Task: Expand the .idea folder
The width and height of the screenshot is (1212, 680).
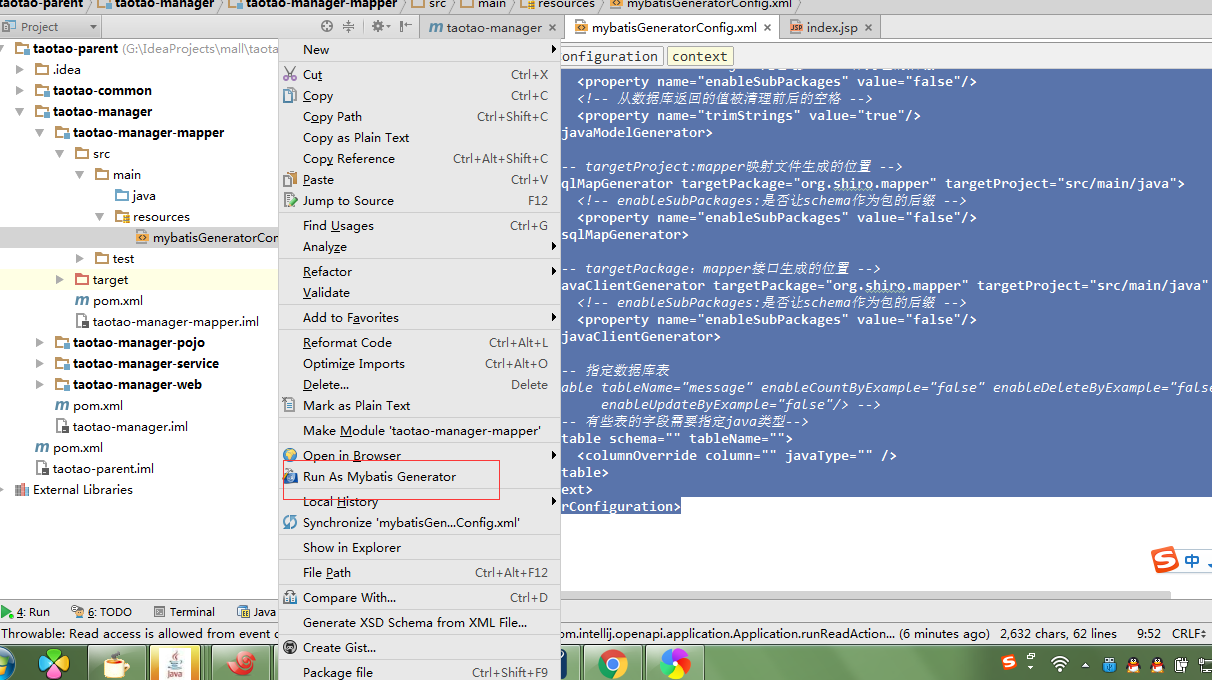Action: (x=20, y=70)
